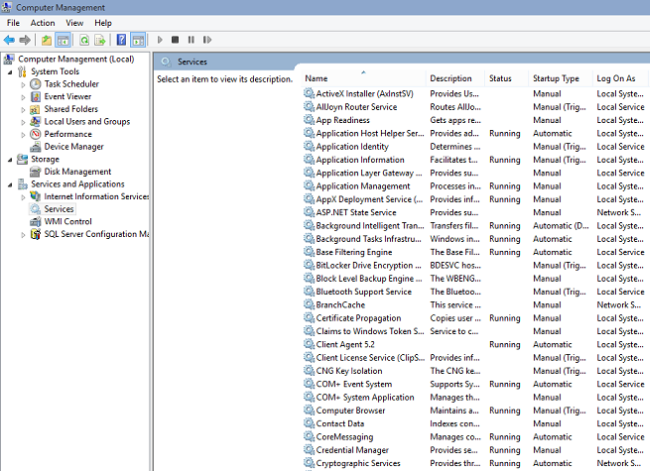Click the Forward arrow toolbar icon
Image resolution: width=650 pixels, height=471 pixels.
click(x=25, y=40)
